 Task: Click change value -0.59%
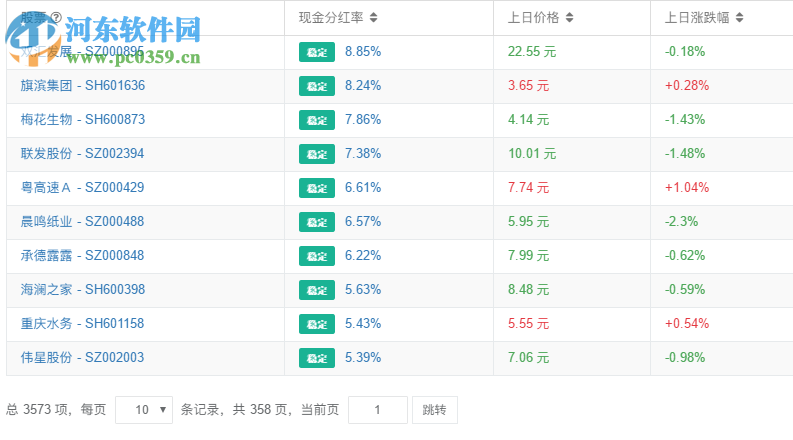(x=685, y=289)
